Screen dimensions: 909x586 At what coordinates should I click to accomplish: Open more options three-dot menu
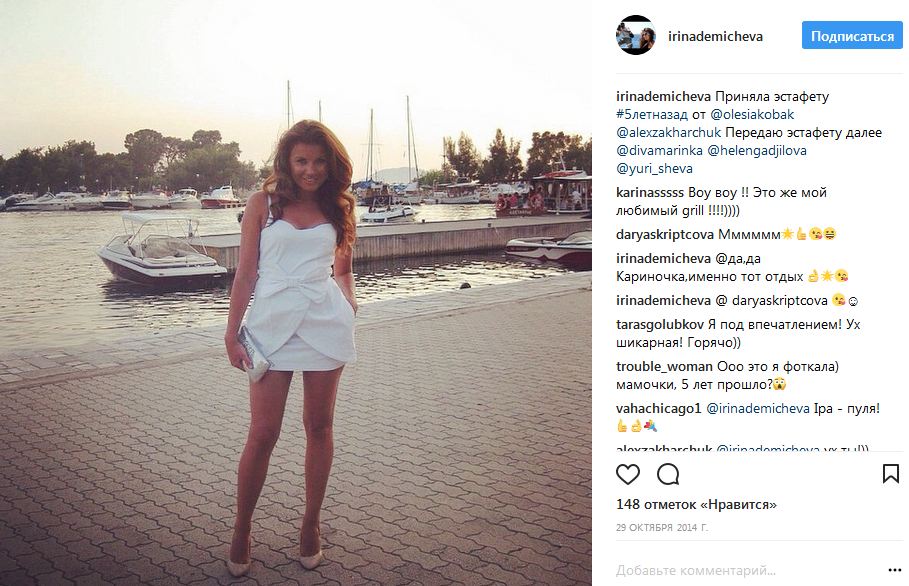click(x=895, y=571)
